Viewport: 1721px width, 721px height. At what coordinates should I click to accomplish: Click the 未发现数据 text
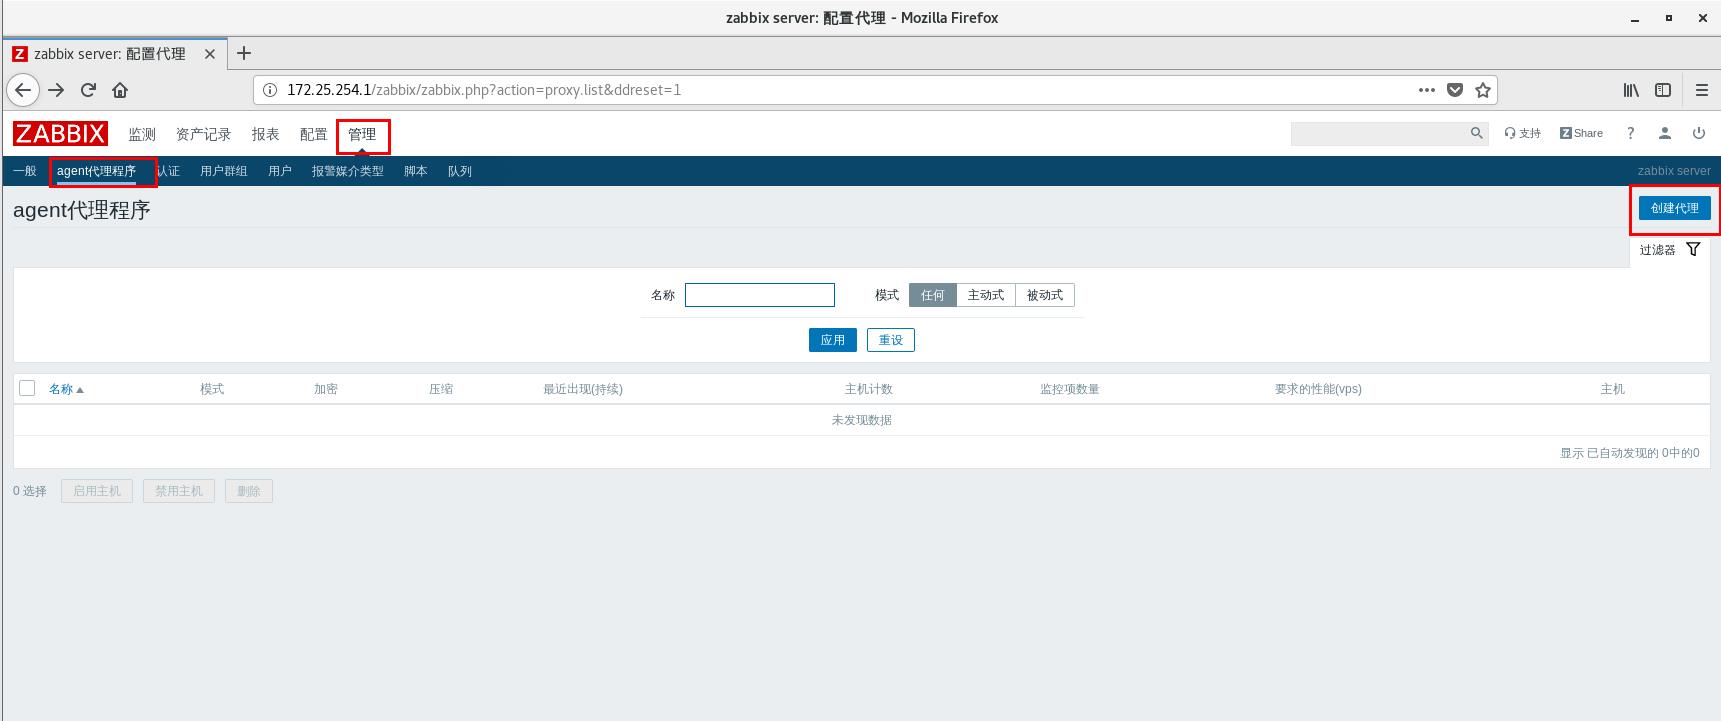(x=862, y=420)
